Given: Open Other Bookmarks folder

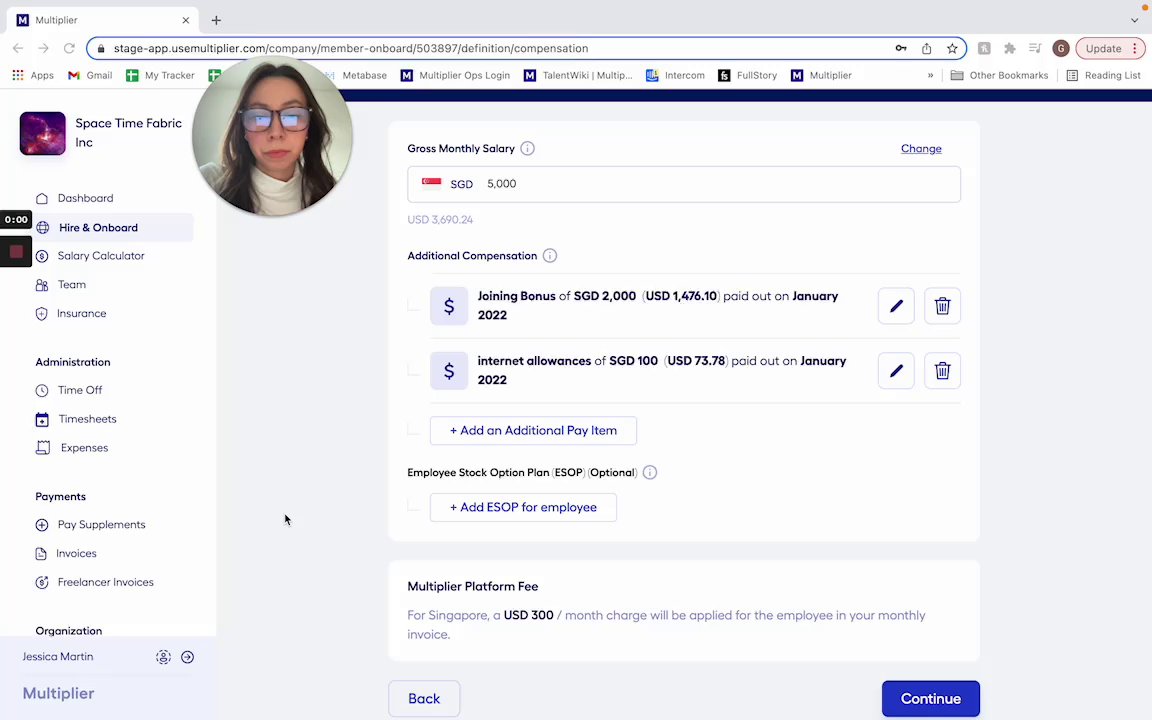Looking at the screenshot, I should 999,75.
